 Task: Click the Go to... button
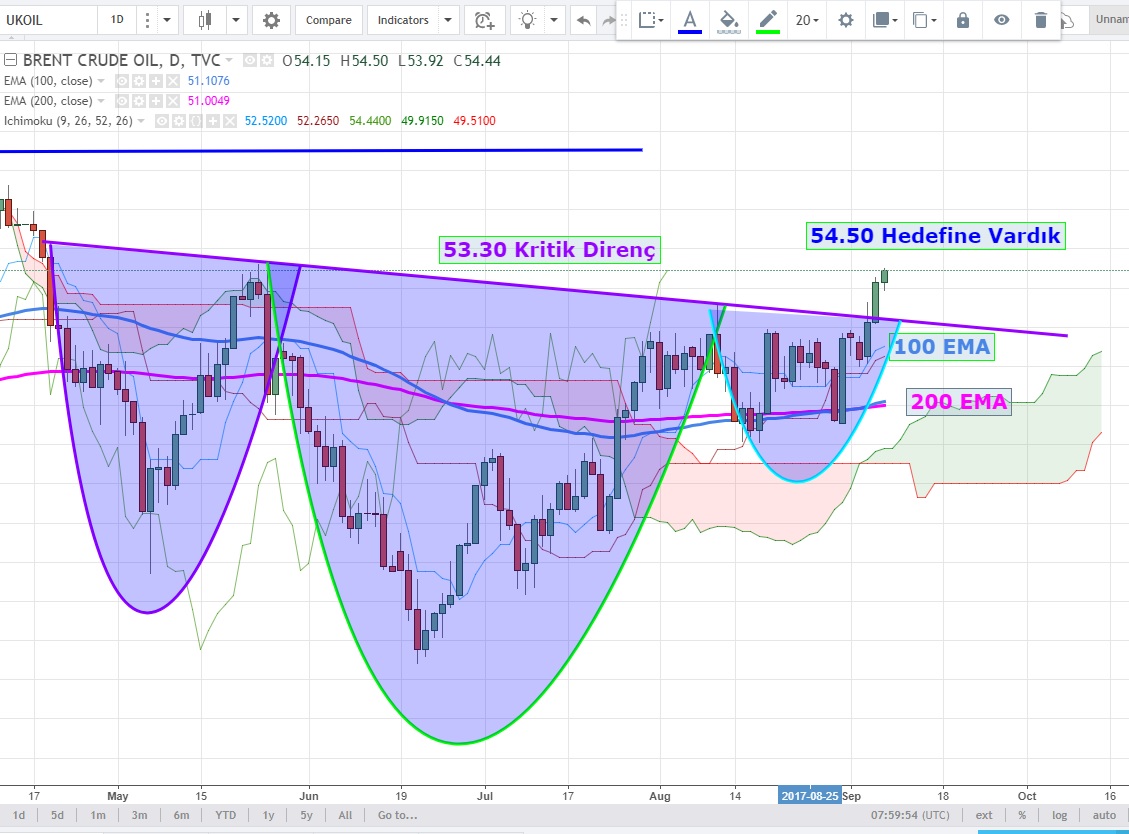pos(397,816)
